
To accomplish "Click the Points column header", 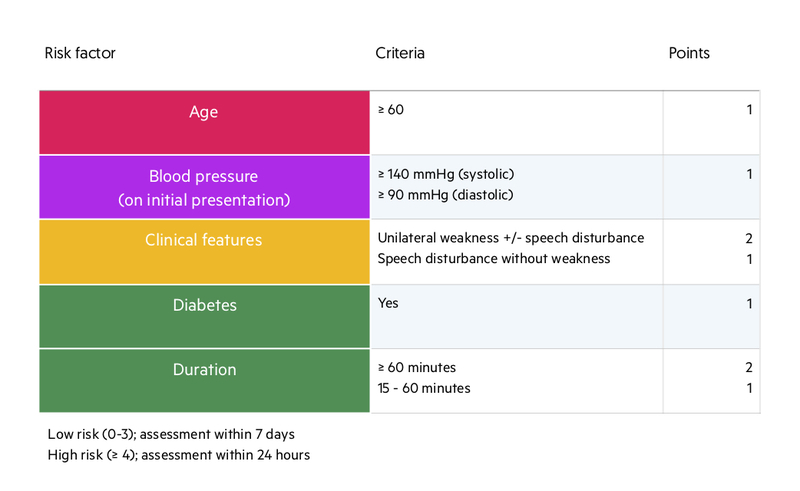I will 689,53.
